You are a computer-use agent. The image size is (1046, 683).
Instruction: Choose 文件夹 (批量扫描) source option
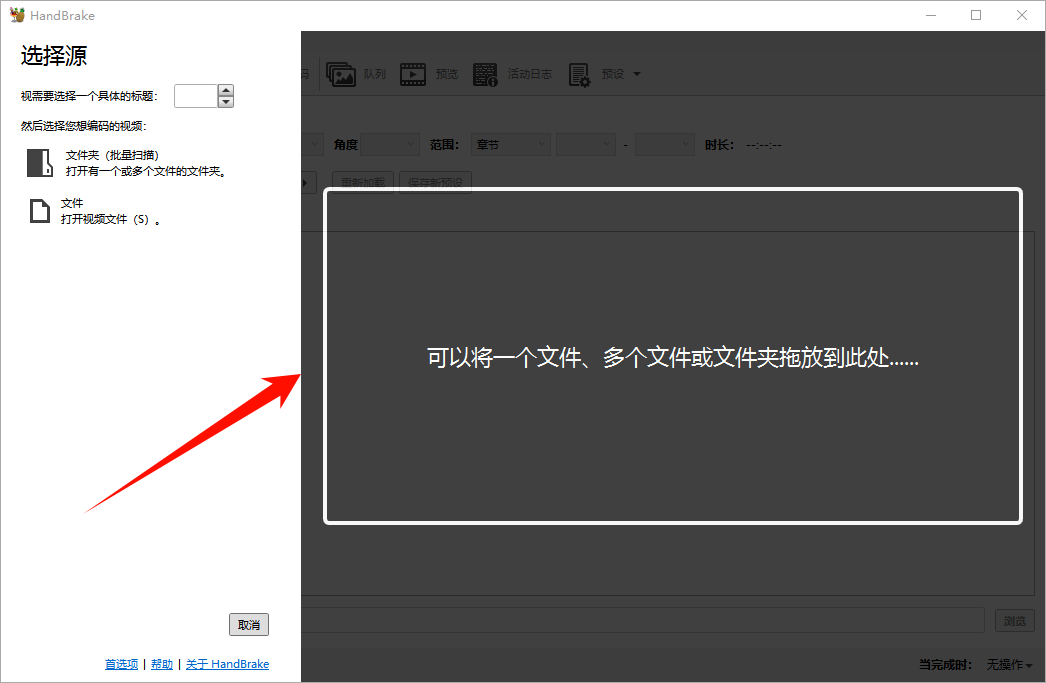[x=128, y=163]
